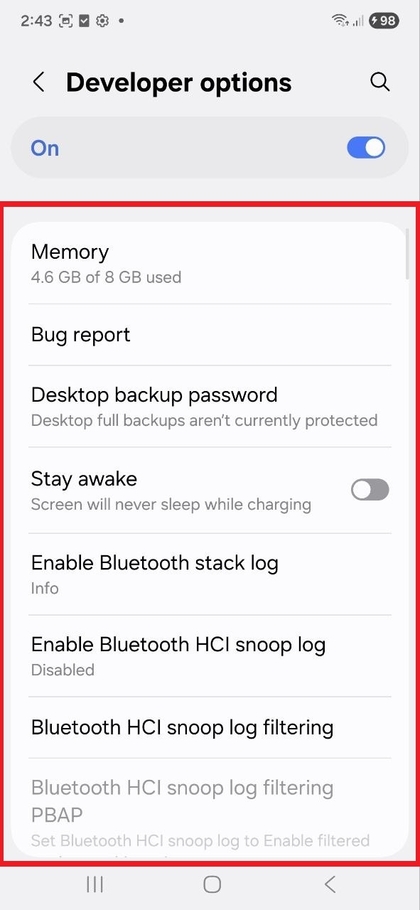The height and width of the screenshot is (910, 420).
Task: Click the scrollbar on the right edge
Action: point(407,254)
